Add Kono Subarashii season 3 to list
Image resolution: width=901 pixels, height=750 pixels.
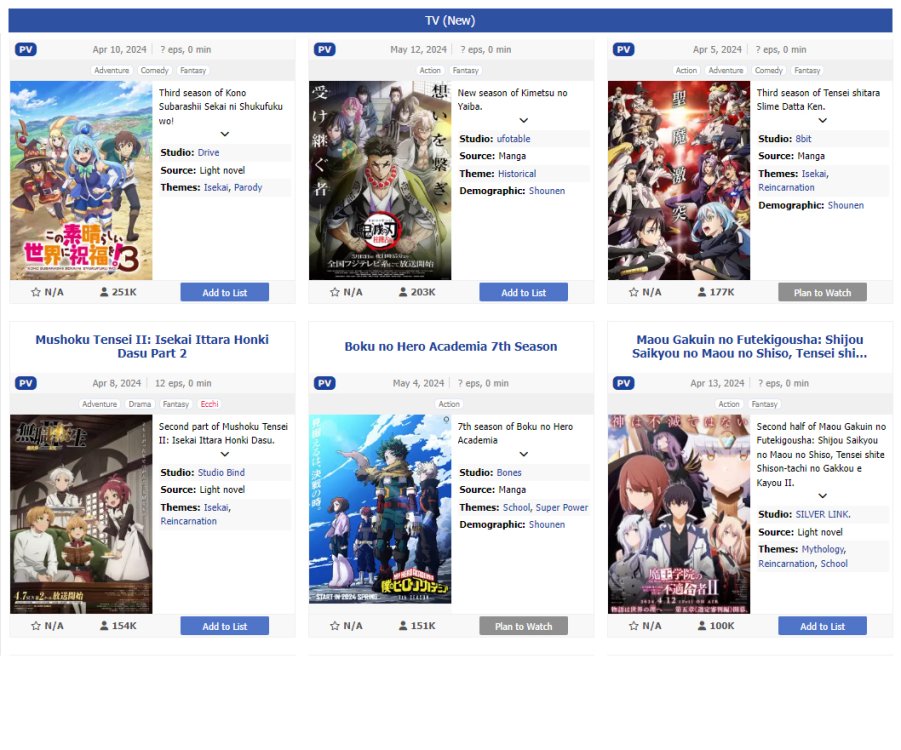point(225,292)
